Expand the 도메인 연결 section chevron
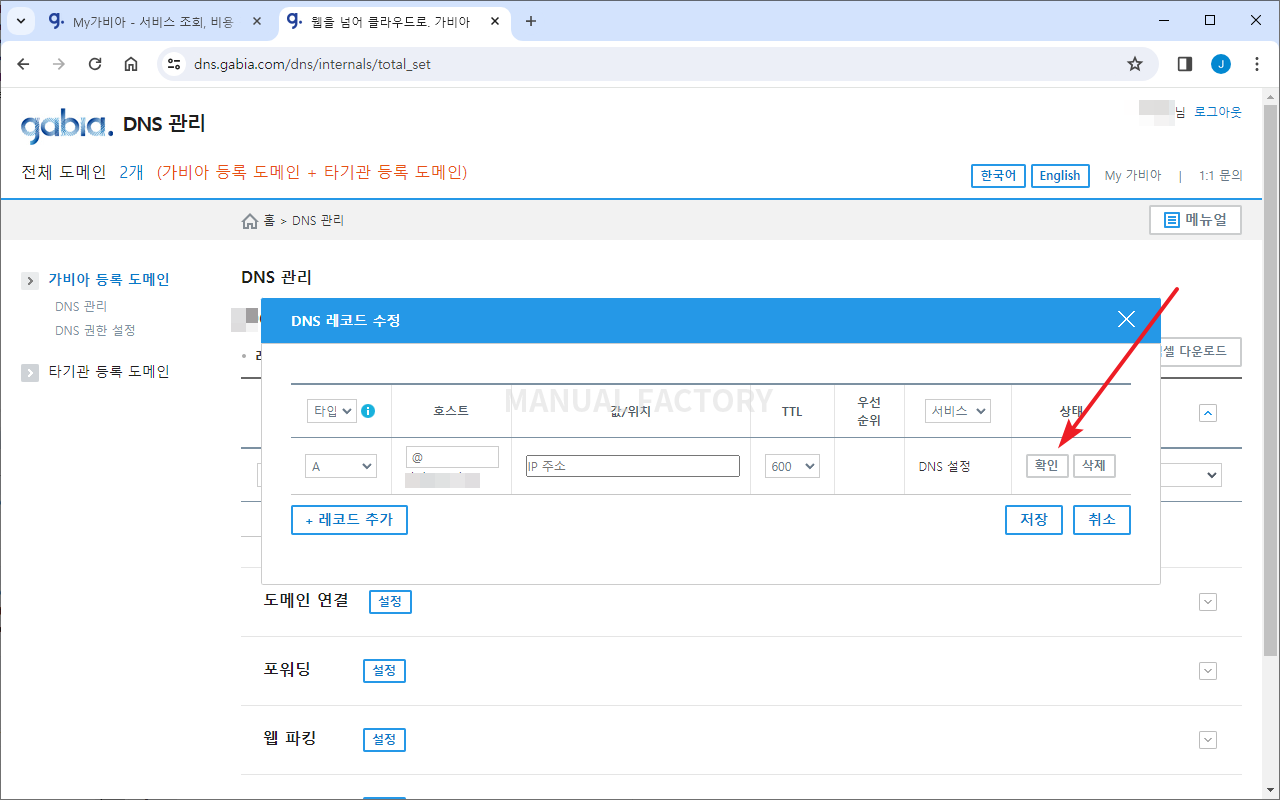 (1208, 602)
